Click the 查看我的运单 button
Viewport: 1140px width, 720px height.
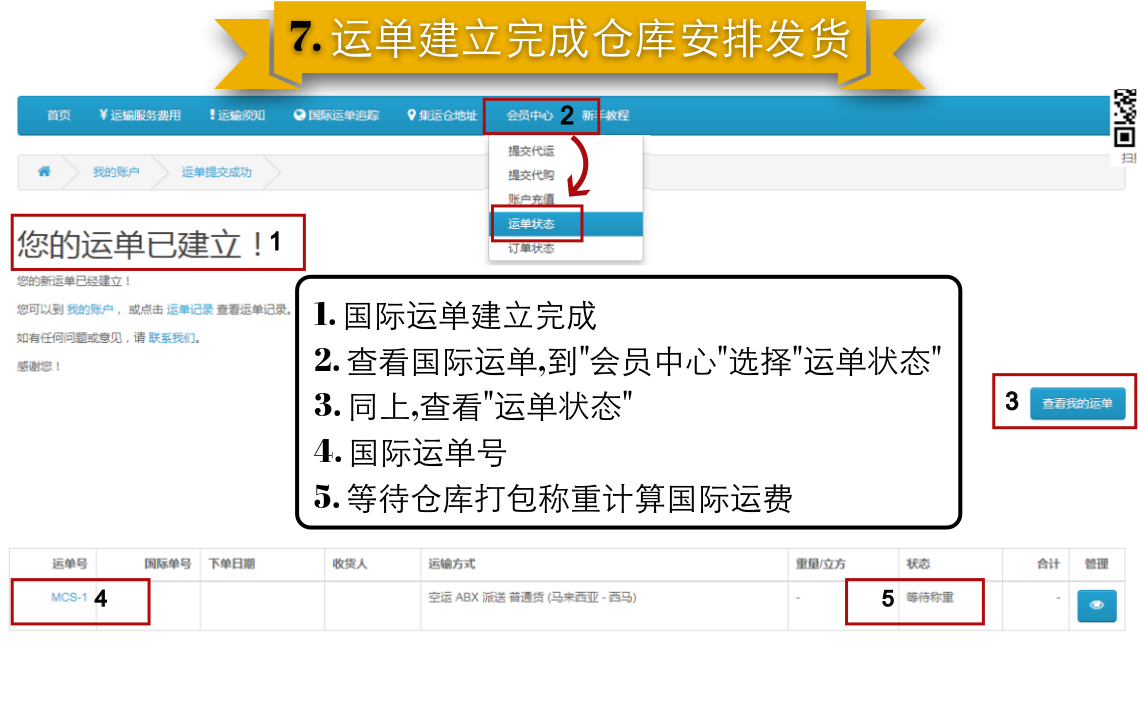[1077, 404]
